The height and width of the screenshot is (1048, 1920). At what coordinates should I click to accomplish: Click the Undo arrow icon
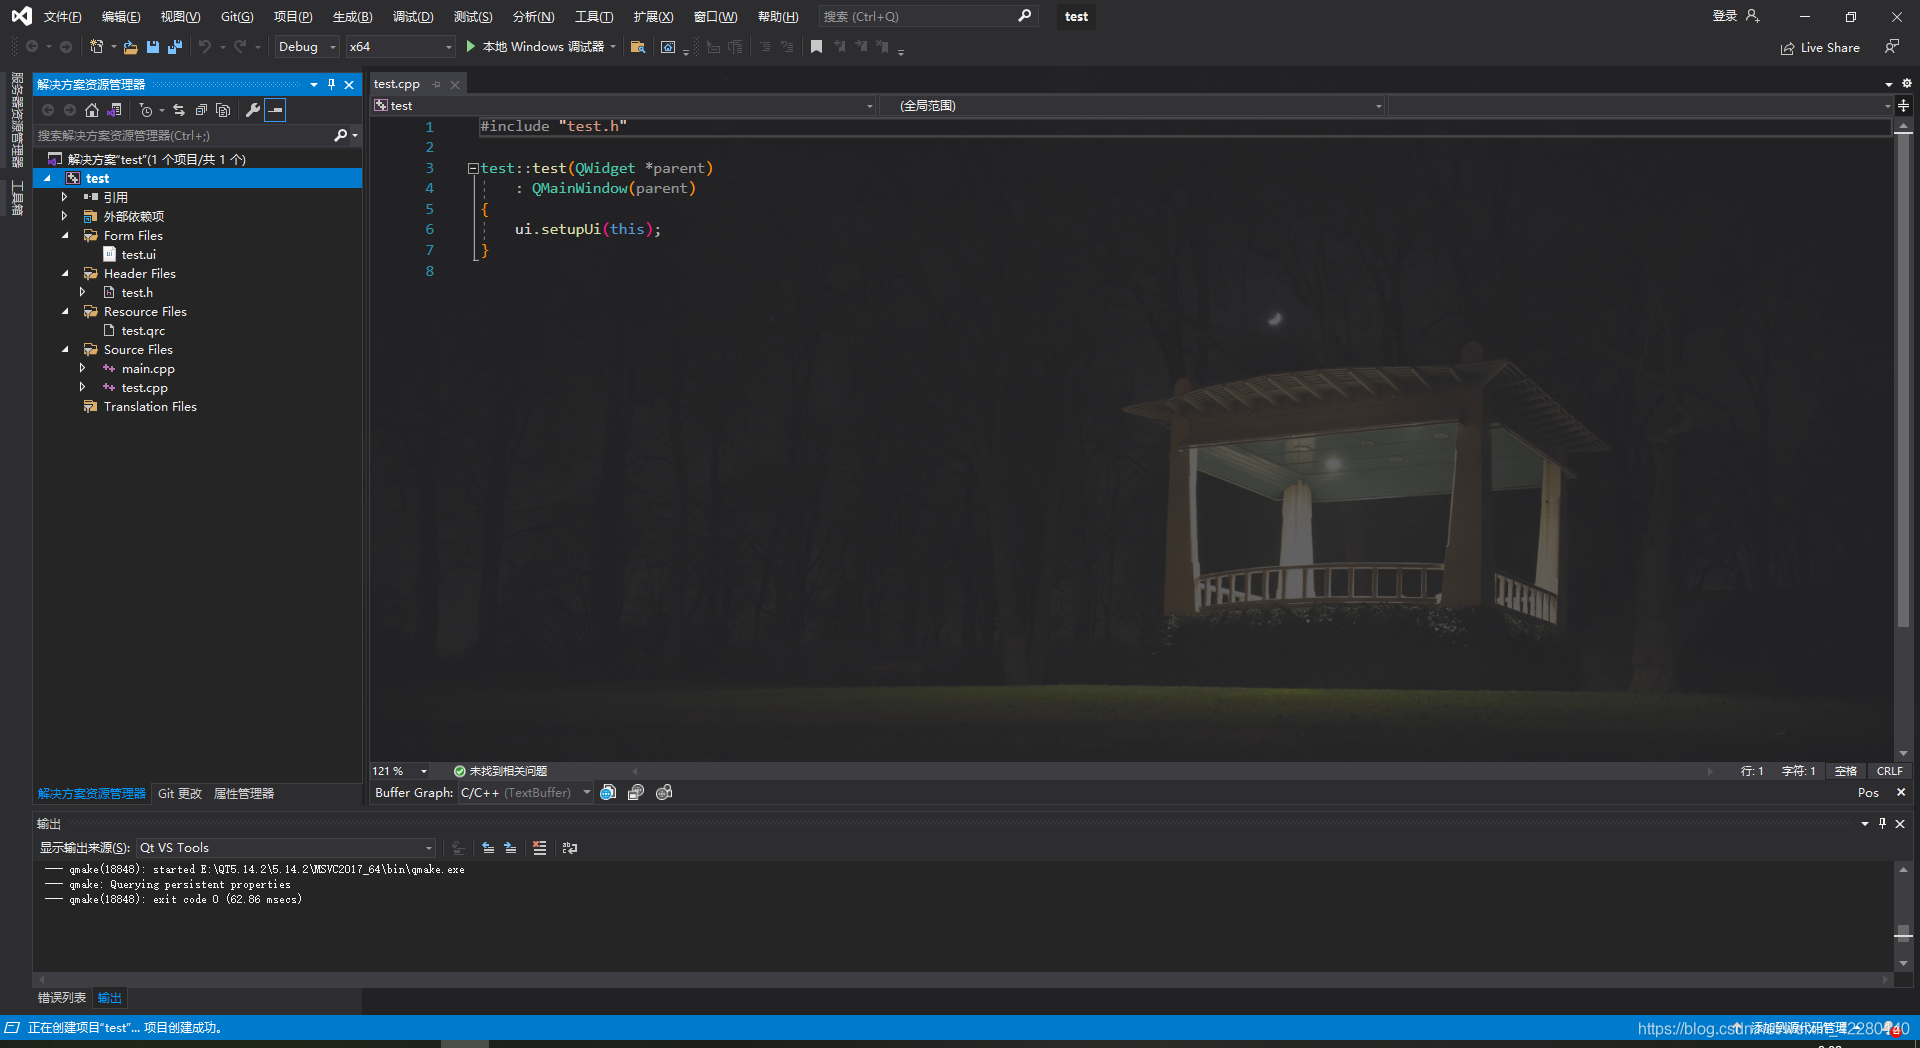pos(205,47)
